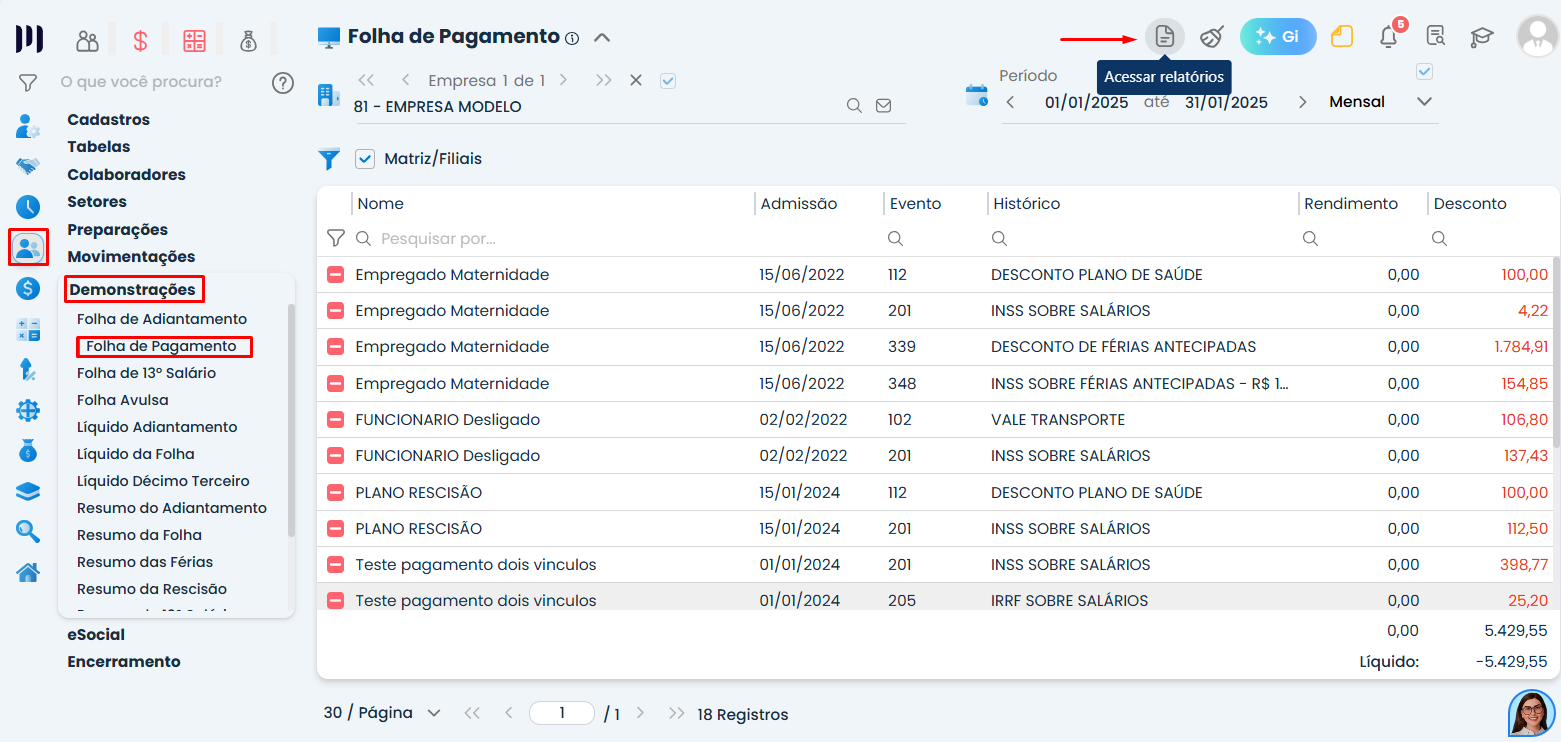The image size is (1561, 742).
Task: Open the 30 / Página page size dropdown
Action: click(x=382, y=713)
